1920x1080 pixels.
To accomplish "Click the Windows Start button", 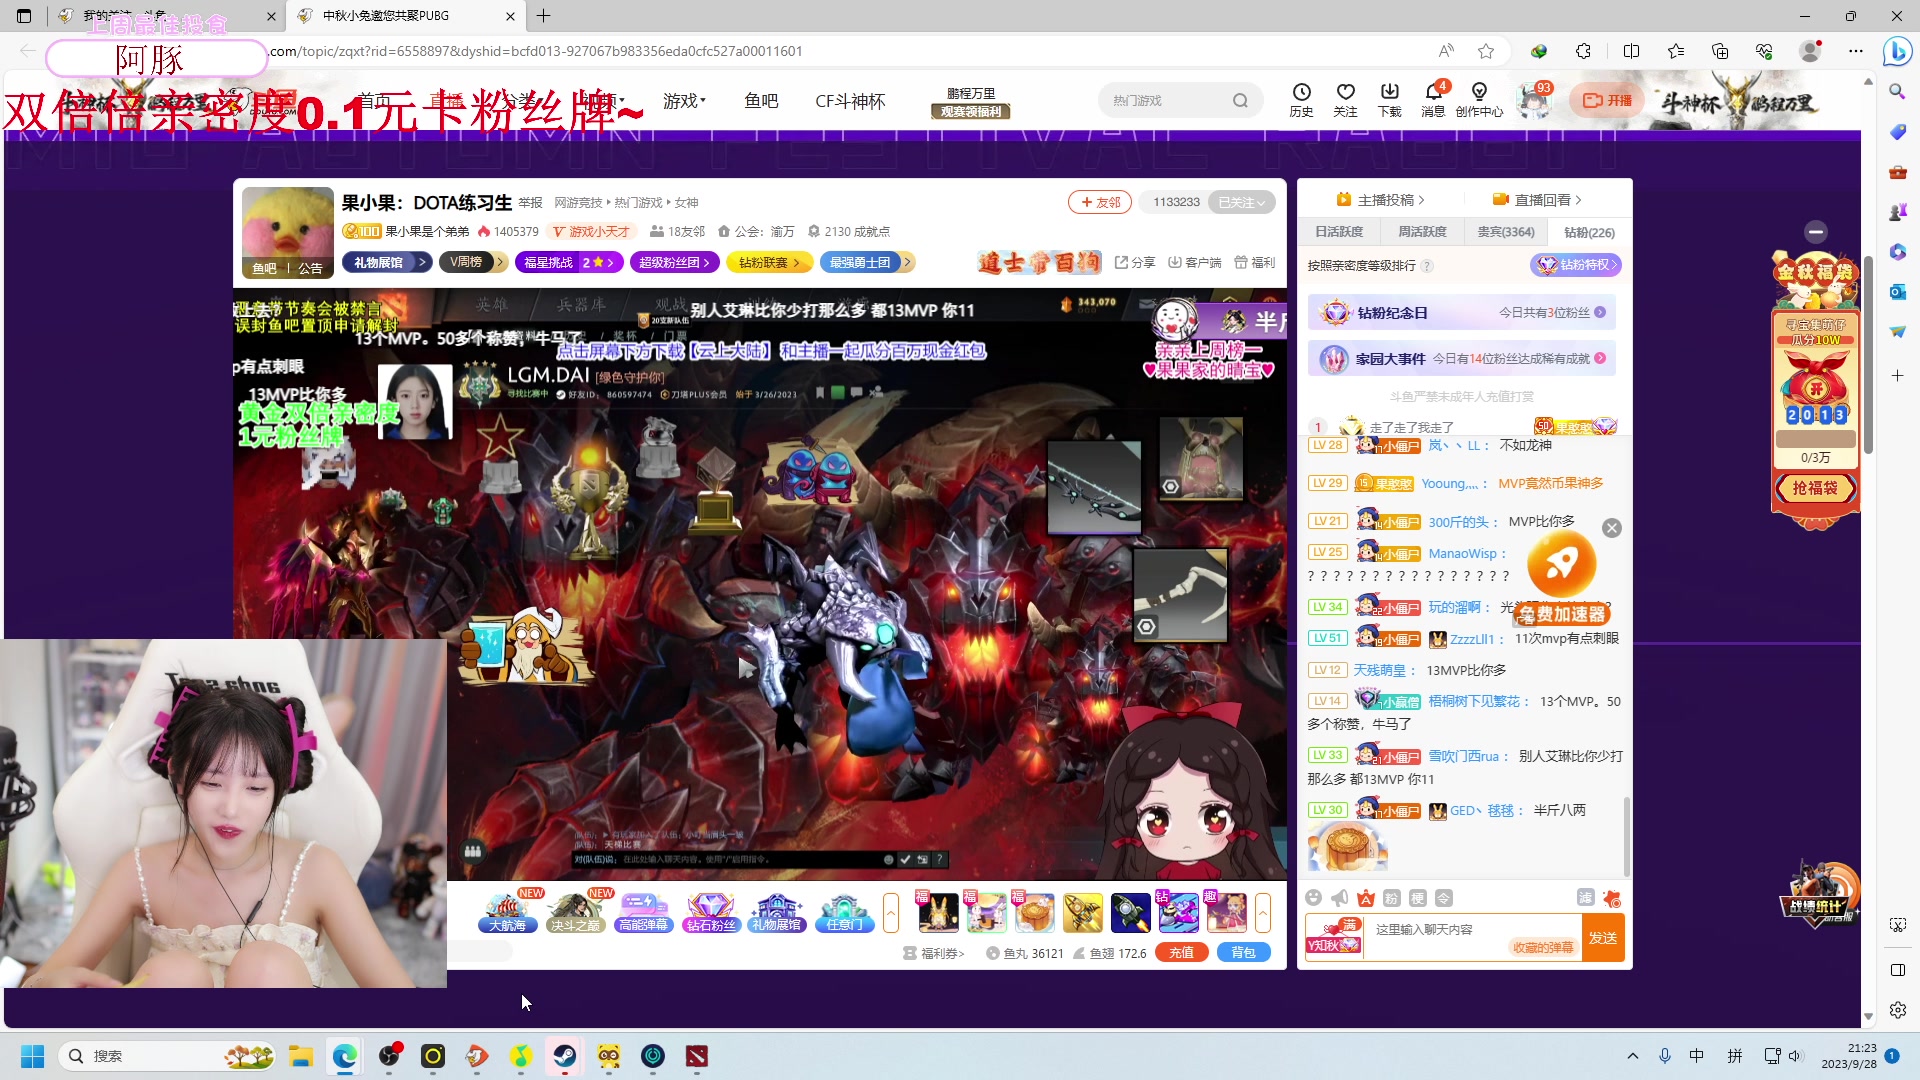I will coord(32,1056).
